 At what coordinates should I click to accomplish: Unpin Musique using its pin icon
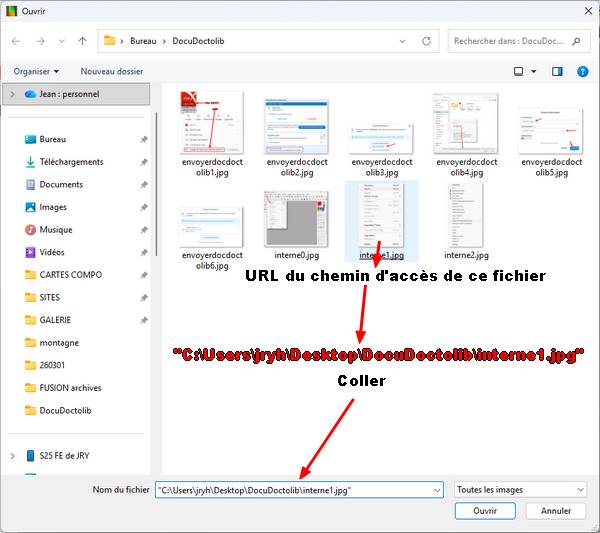(x=144, y=230)
